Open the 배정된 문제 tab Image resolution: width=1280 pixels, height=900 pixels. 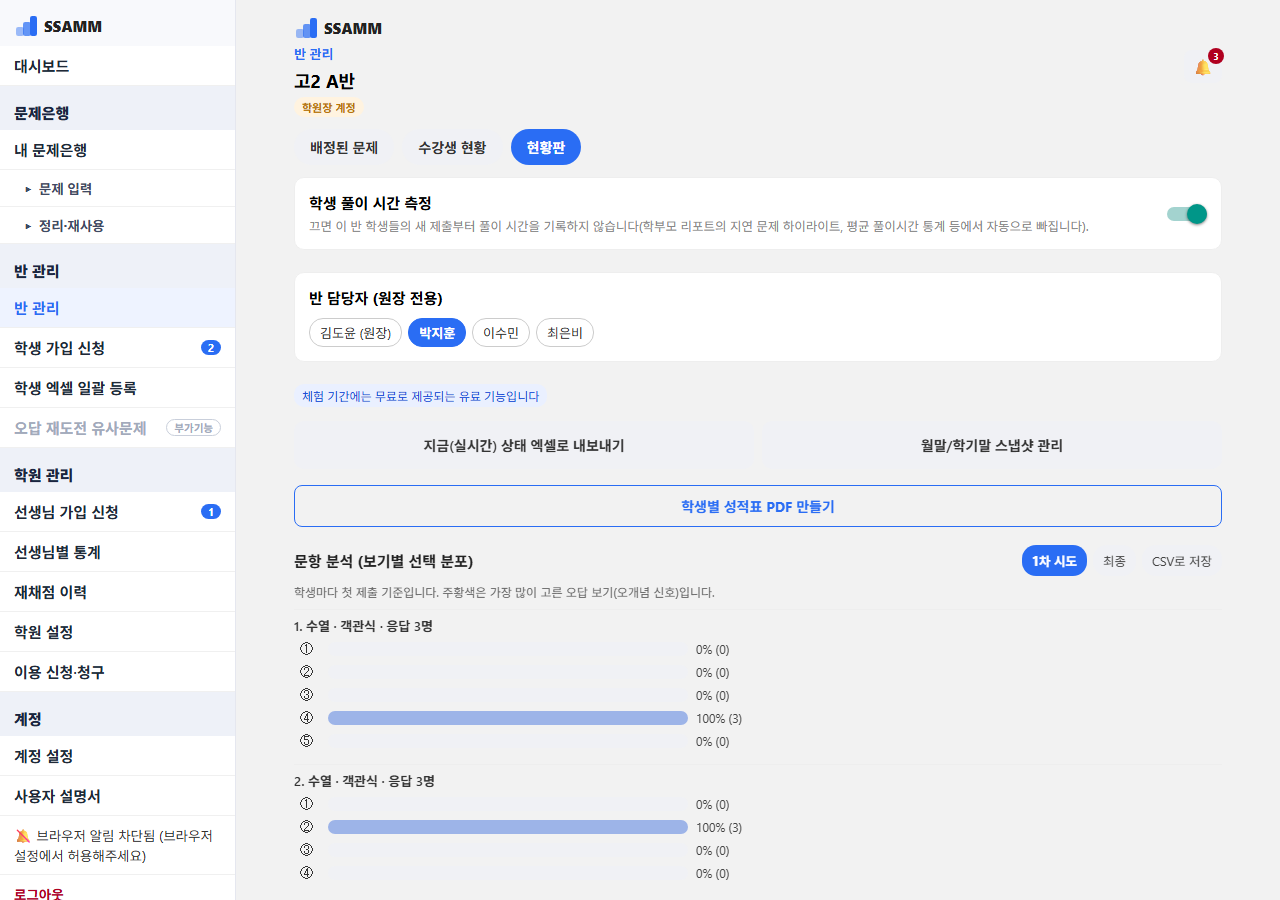344,147
